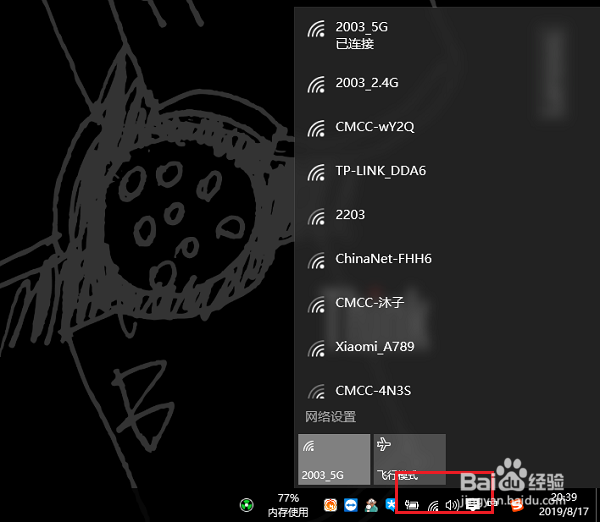Pick Xiaomi_A789 from available networks
Screen dimensions: 600x522
point(447,347)
